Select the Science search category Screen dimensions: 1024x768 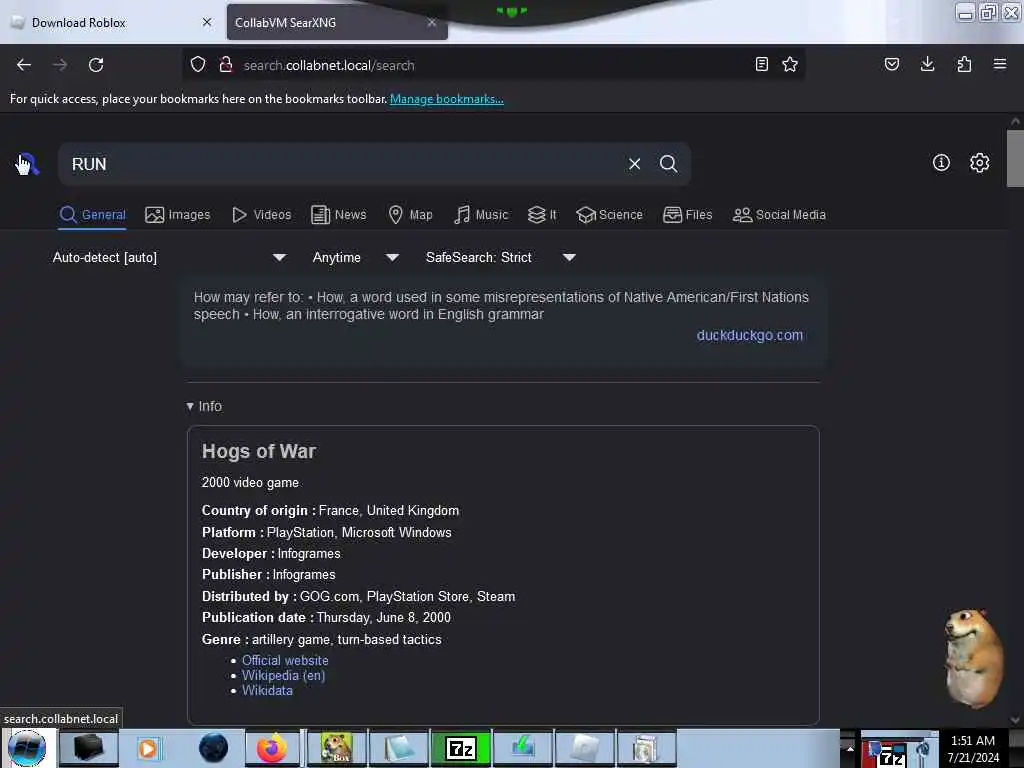pyautogui.click(x=609, y=215)
